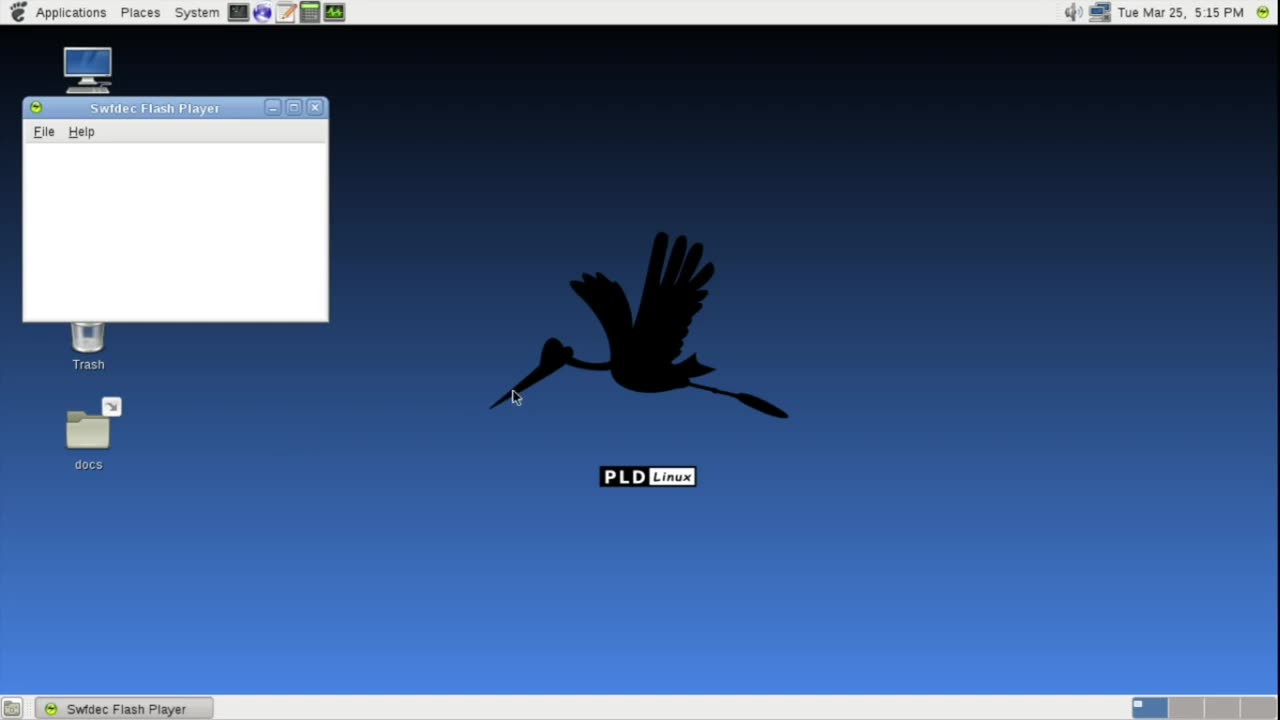Launch the text editor notepad icon
The width and height of the screenshot is (1280, 720).
286,12
